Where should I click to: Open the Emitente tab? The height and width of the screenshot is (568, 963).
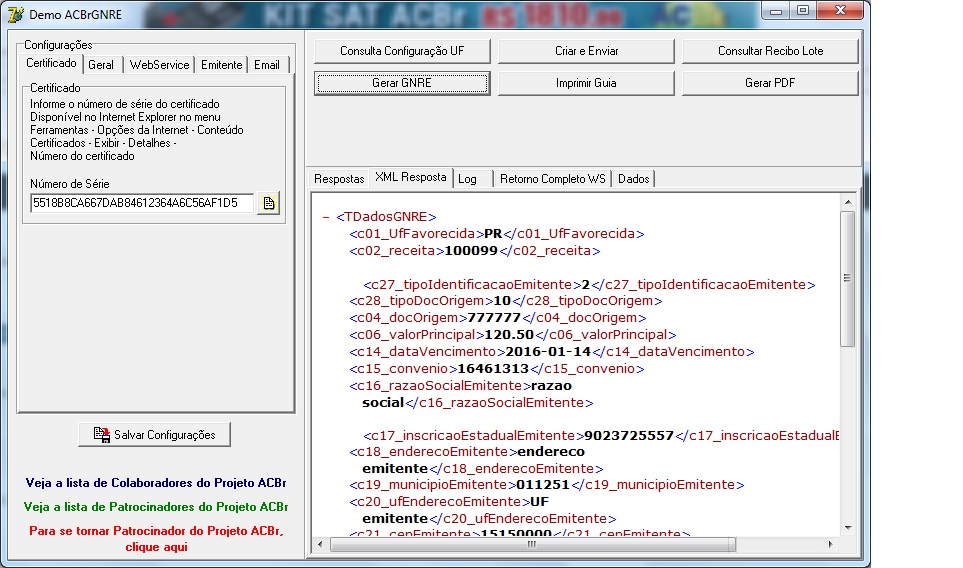coord(221,65)
